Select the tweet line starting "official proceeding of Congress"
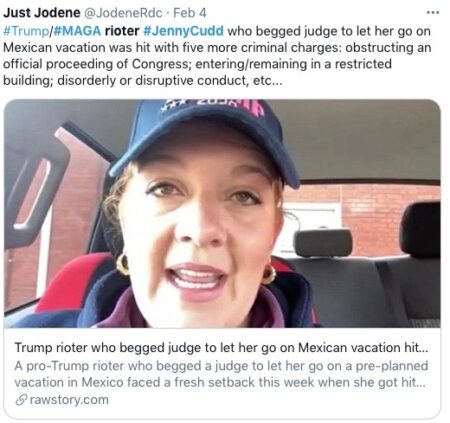Screen dimensions: 450x423 [x=197, y=64]
